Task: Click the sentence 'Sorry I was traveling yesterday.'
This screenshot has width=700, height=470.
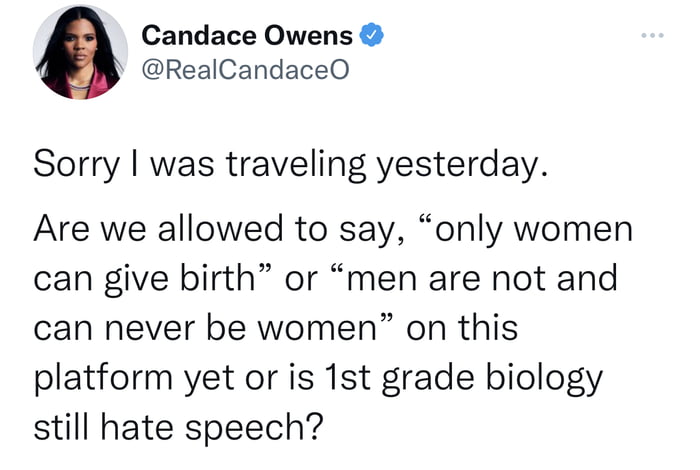Action: coord(291,164)
